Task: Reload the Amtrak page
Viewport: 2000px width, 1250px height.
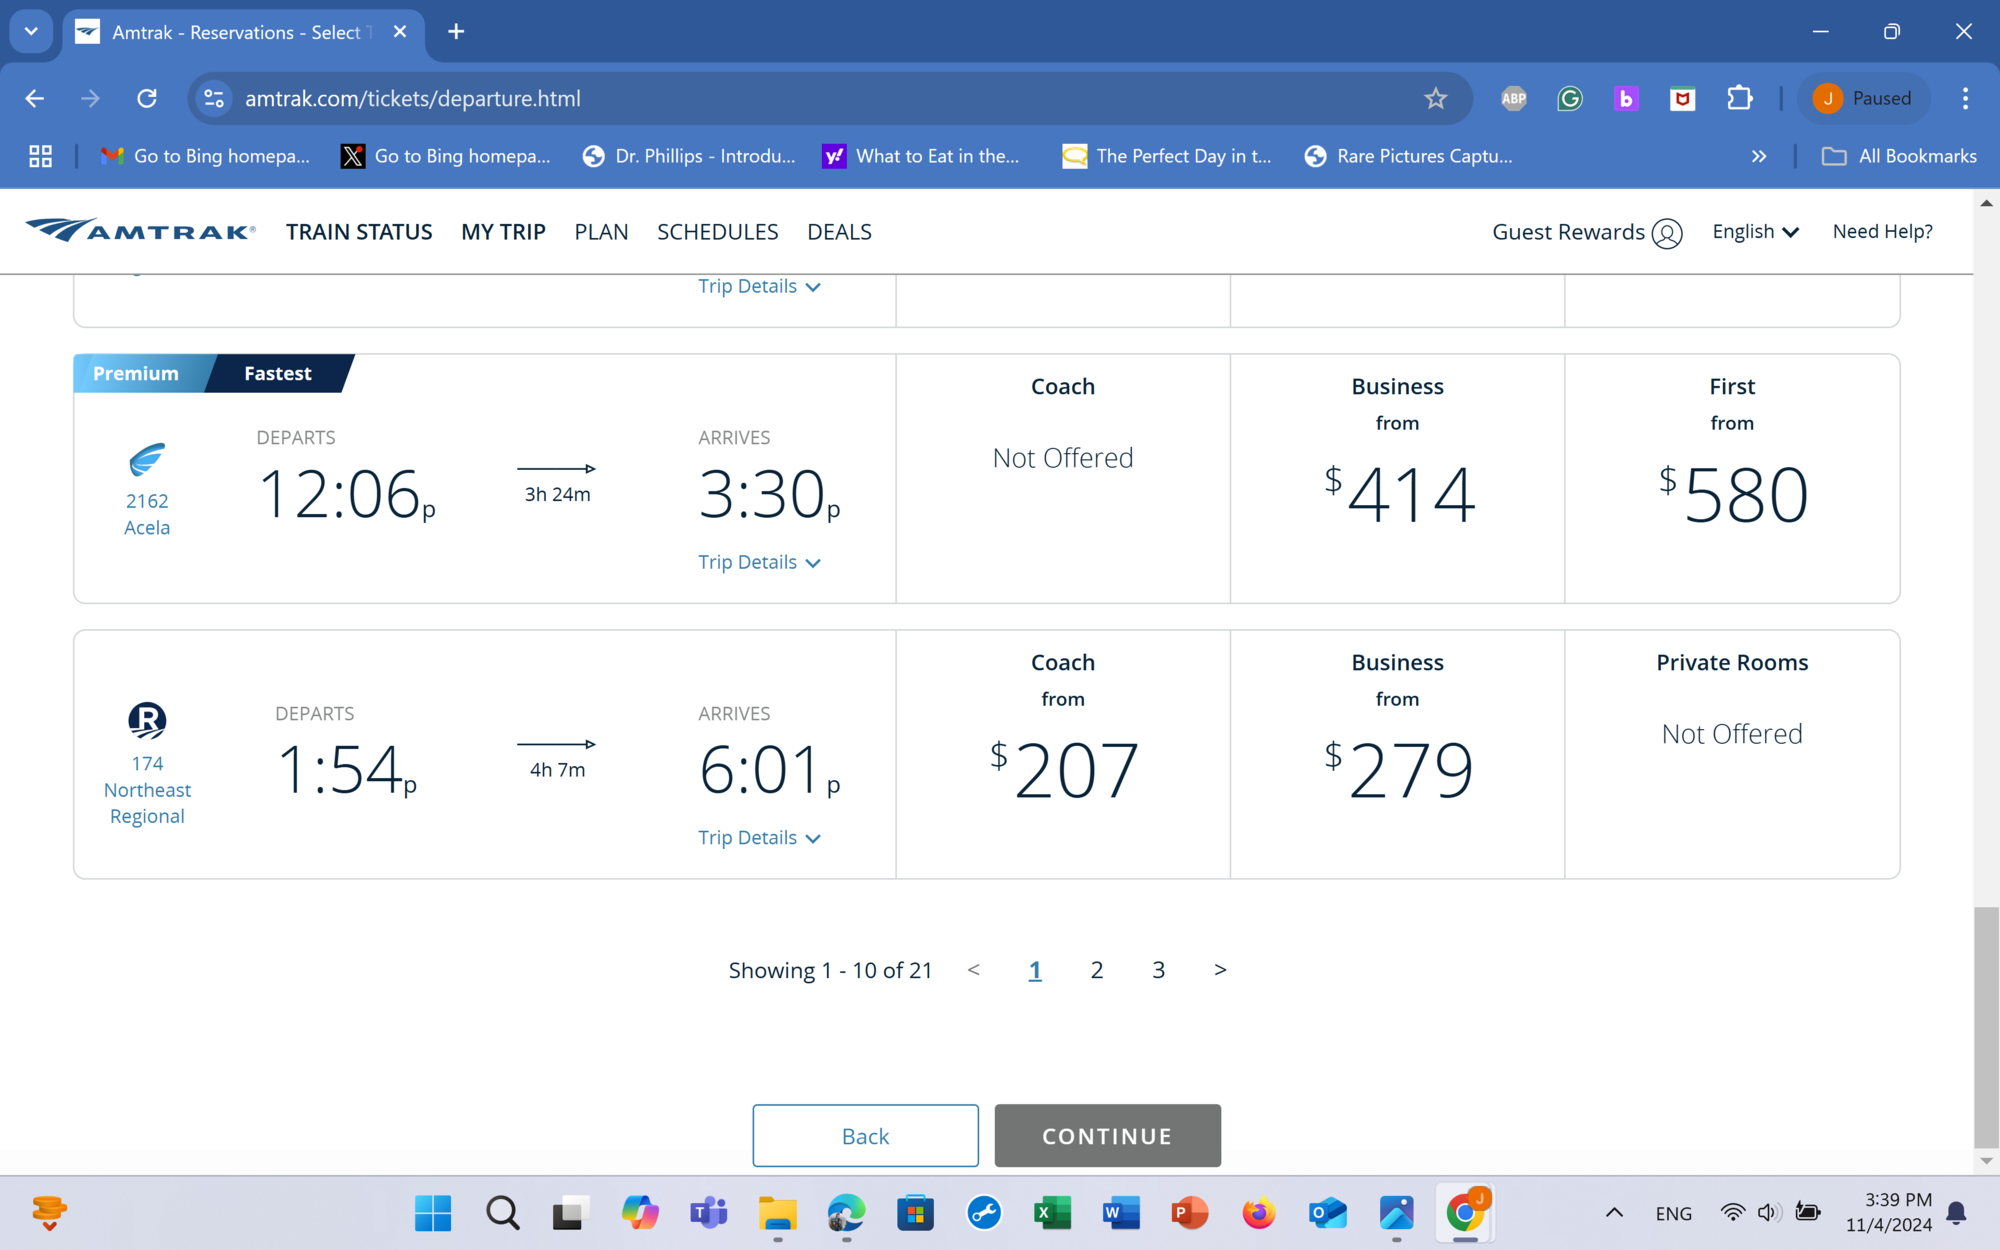Action: click(x=147, y=98)
